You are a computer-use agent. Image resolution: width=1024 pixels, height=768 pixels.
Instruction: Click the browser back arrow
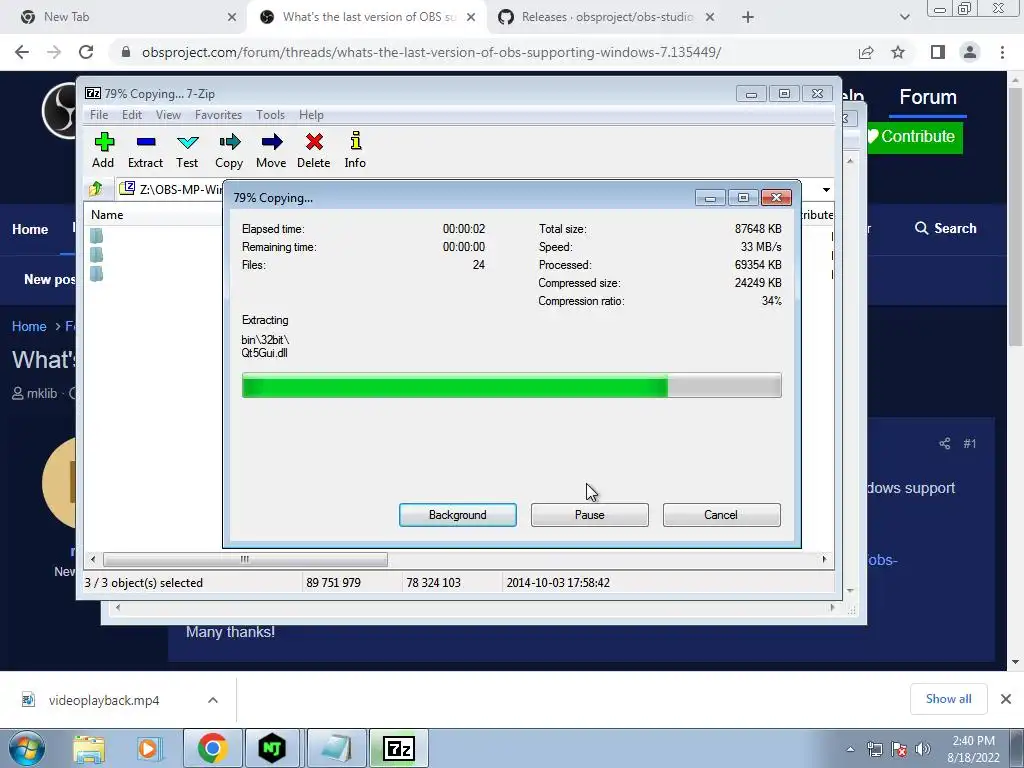point(22,52)
